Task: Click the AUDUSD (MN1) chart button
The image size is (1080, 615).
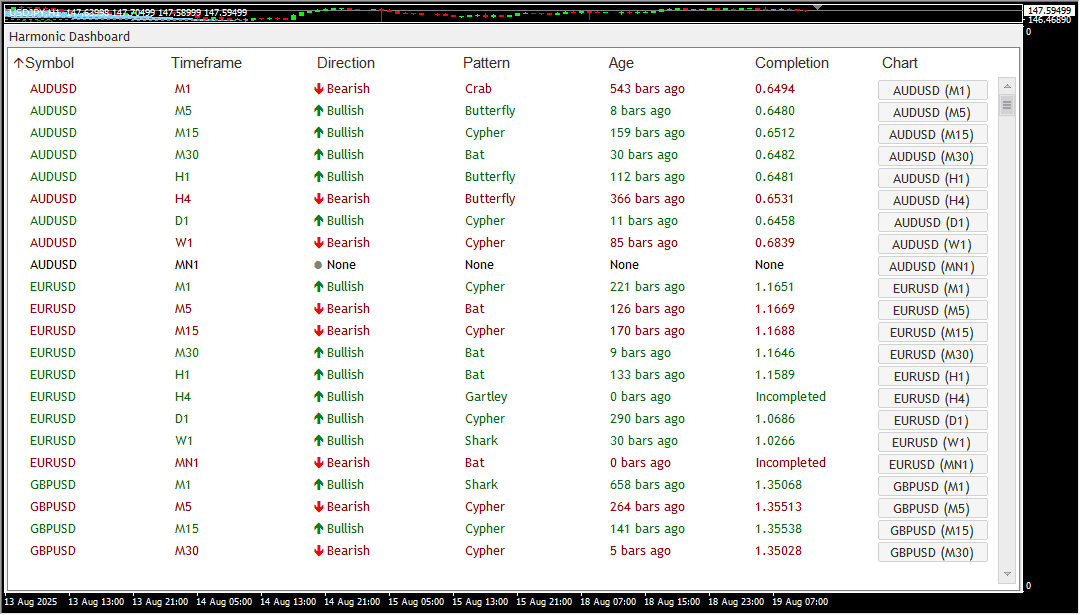Action: pyautogui.click(x=933, y=267)
